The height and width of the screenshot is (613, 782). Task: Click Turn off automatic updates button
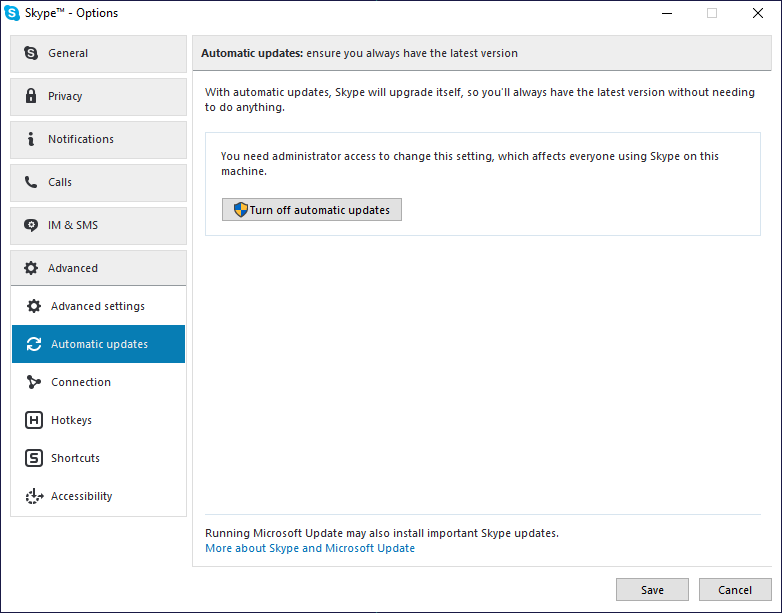pos(312,209)
